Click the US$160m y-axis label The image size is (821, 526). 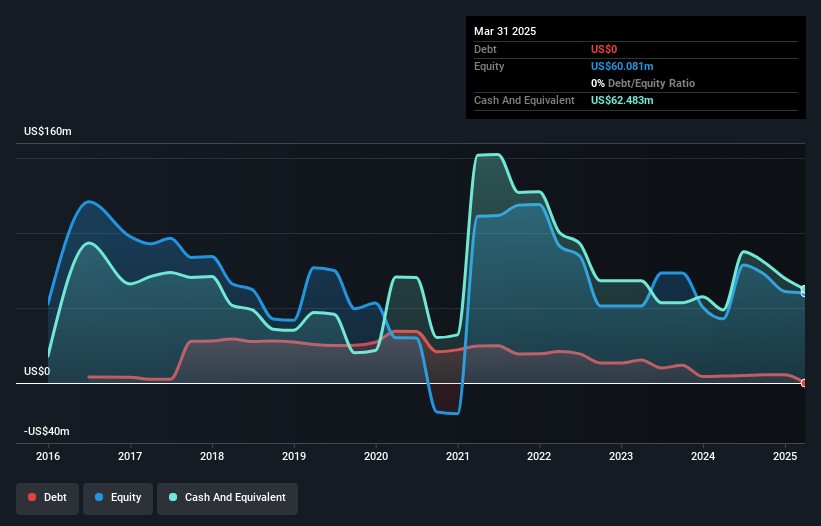coord(48,132)
